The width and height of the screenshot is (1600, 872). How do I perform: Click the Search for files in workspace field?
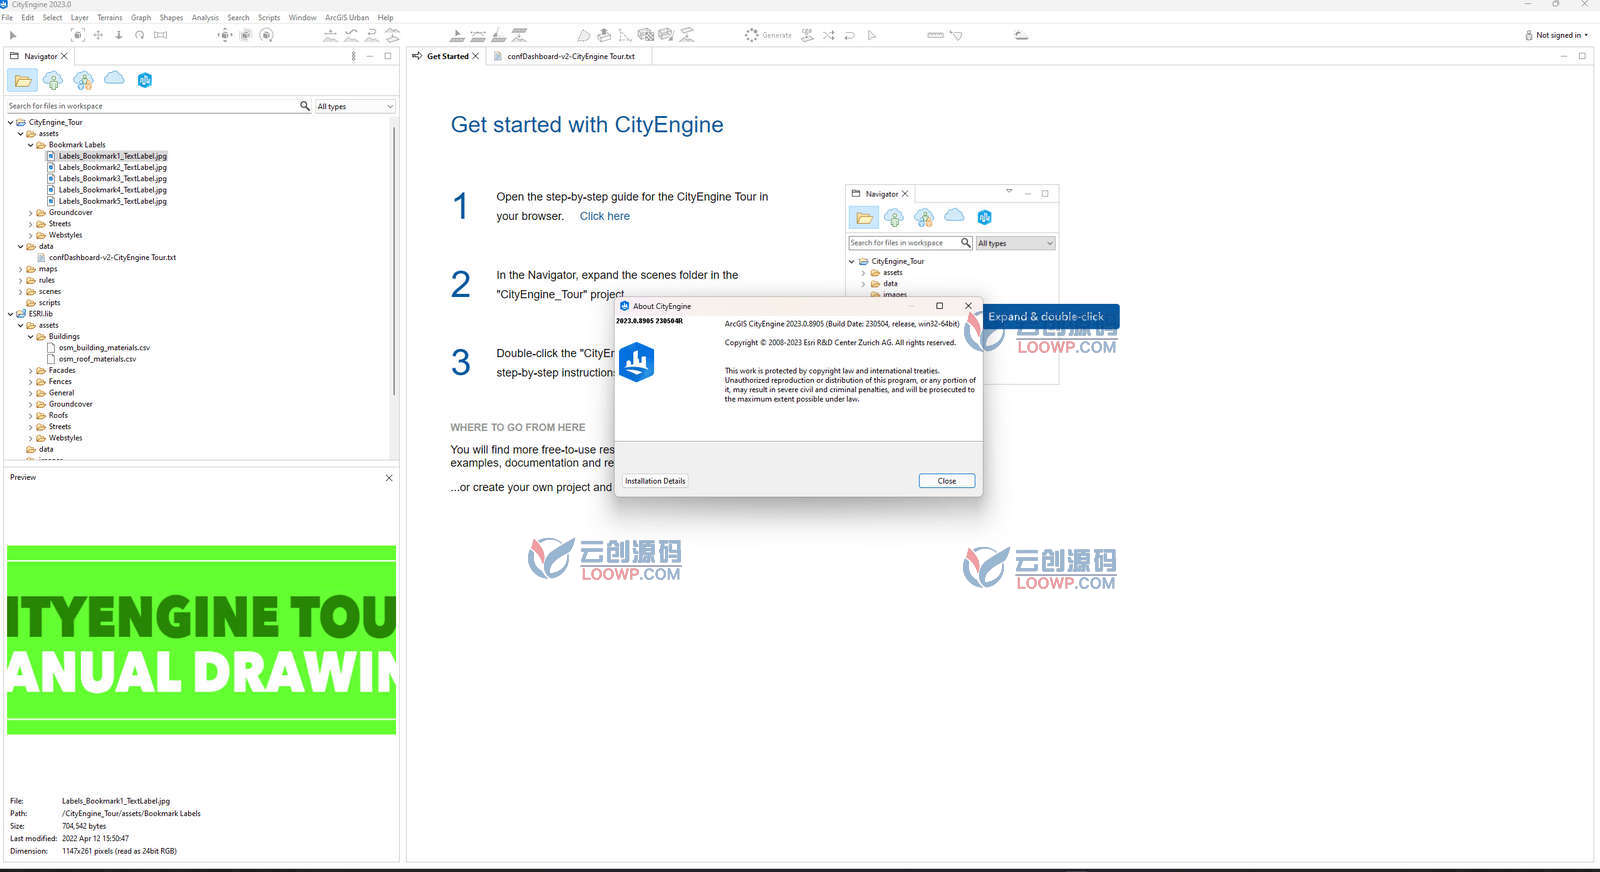153,106
